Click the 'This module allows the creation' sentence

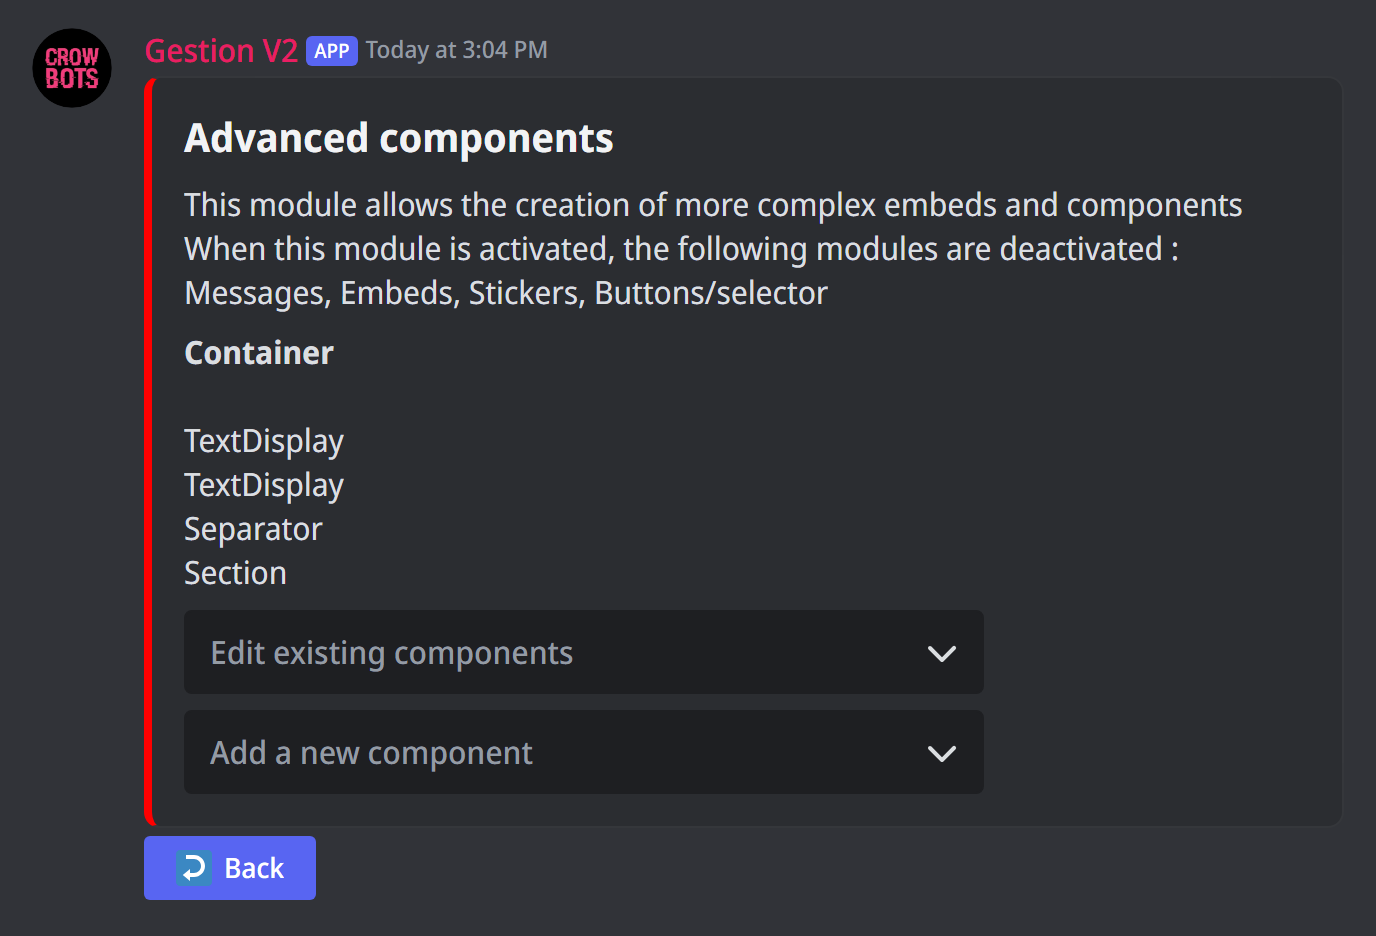click(713, 205)
